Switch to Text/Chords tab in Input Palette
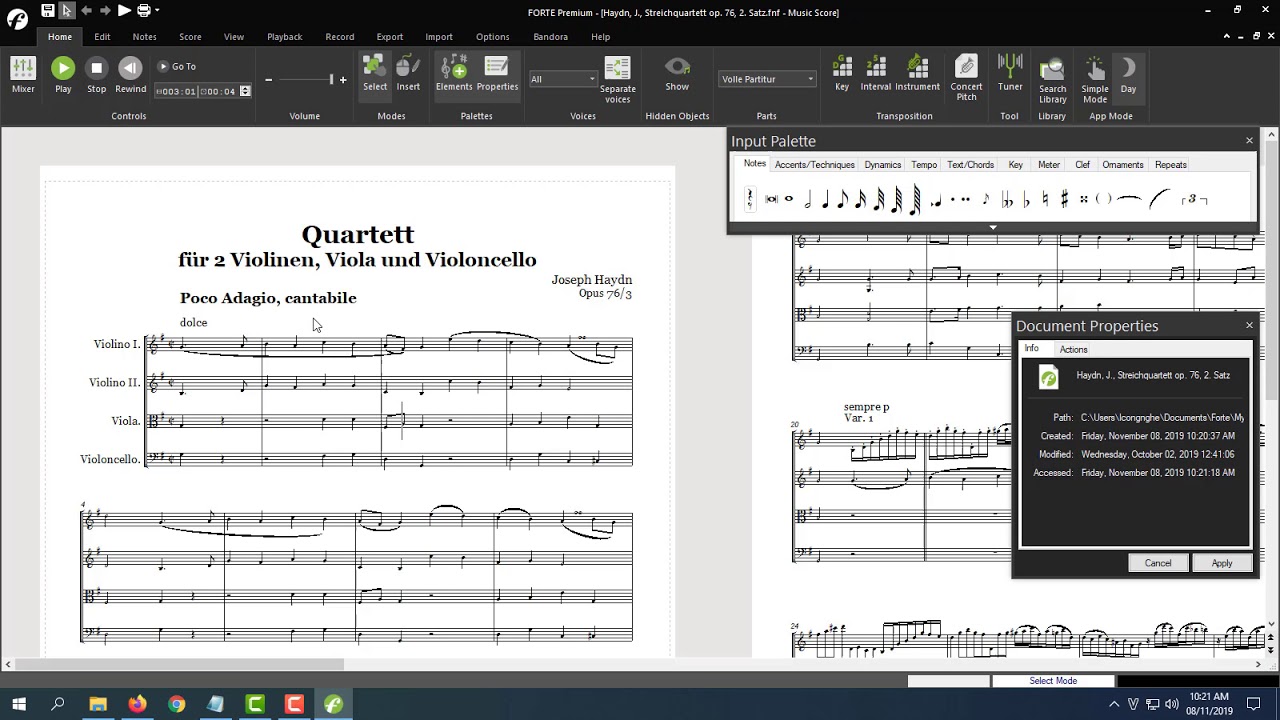This screenshot has width=1280, height=720. [970, 165]
